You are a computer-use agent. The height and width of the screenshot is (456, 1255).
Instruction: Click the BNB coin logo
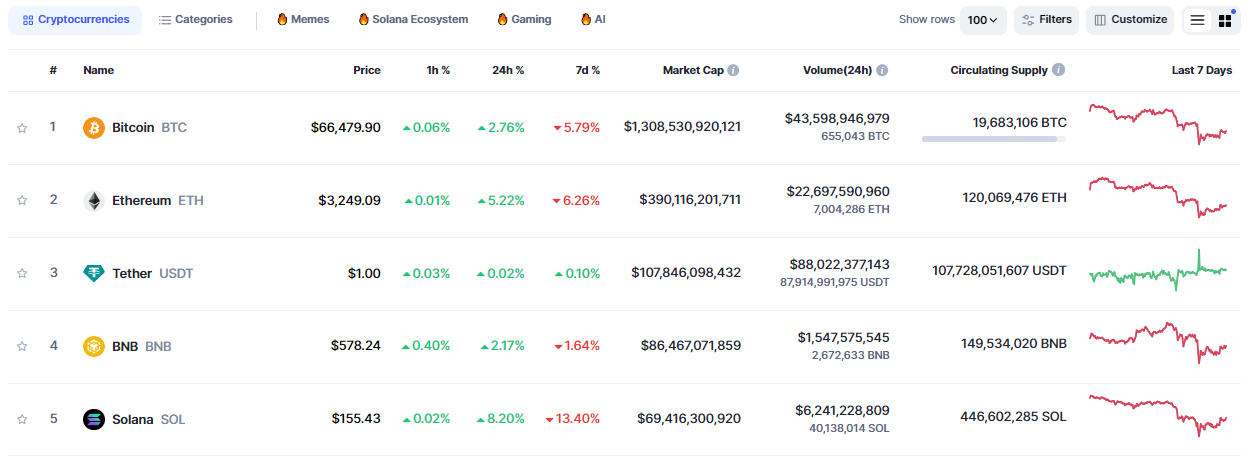pyautogui.click(x=94, y=346)
